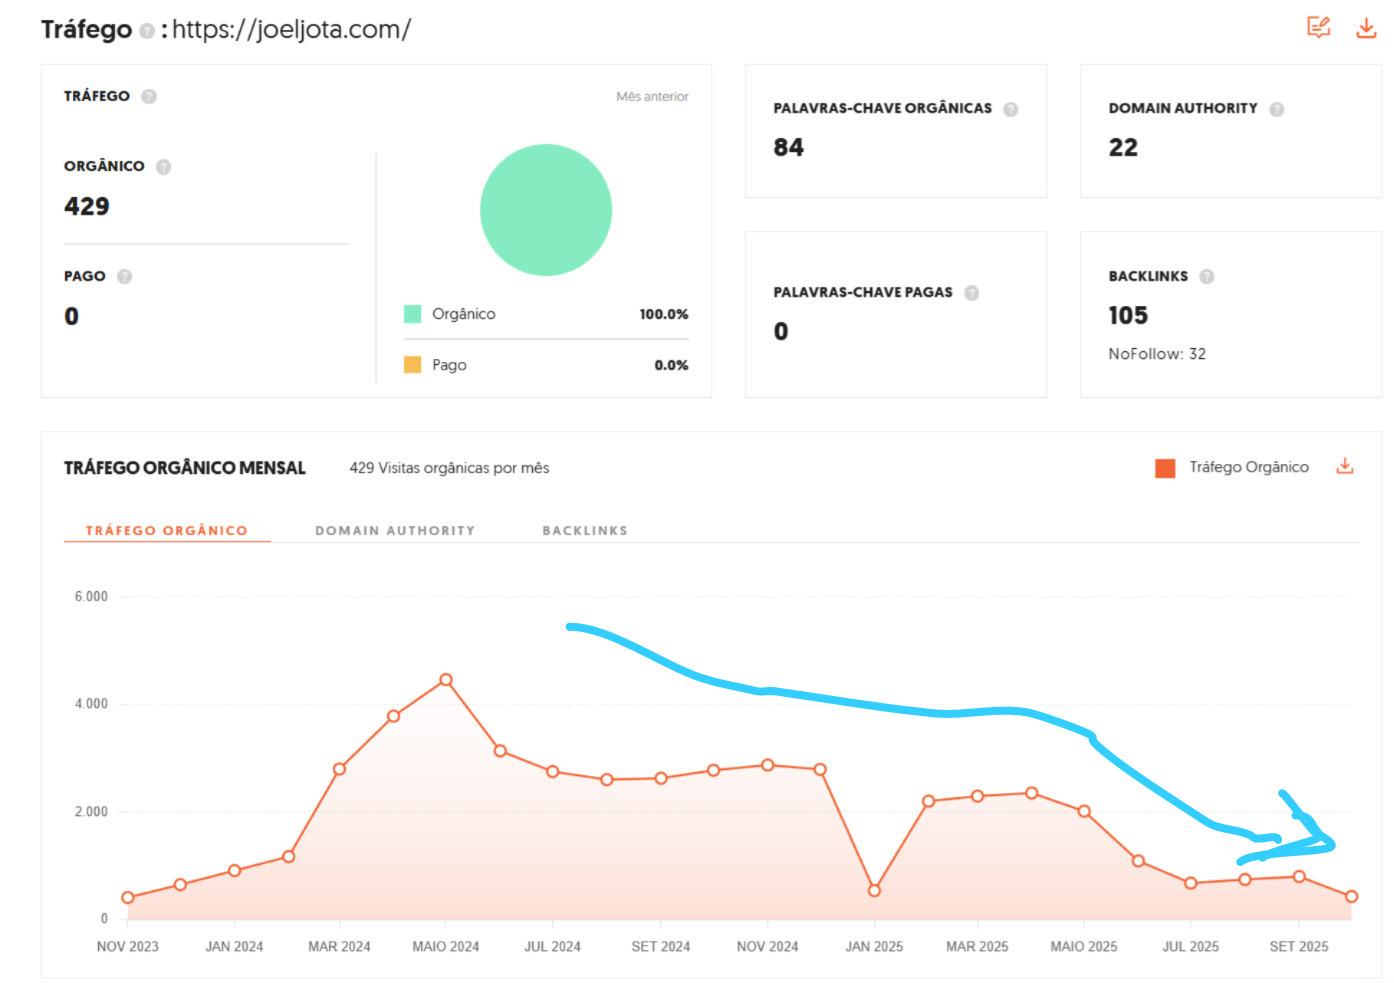Click the report export icon beside download
1394x983 pixels.
coord(1318,27)
